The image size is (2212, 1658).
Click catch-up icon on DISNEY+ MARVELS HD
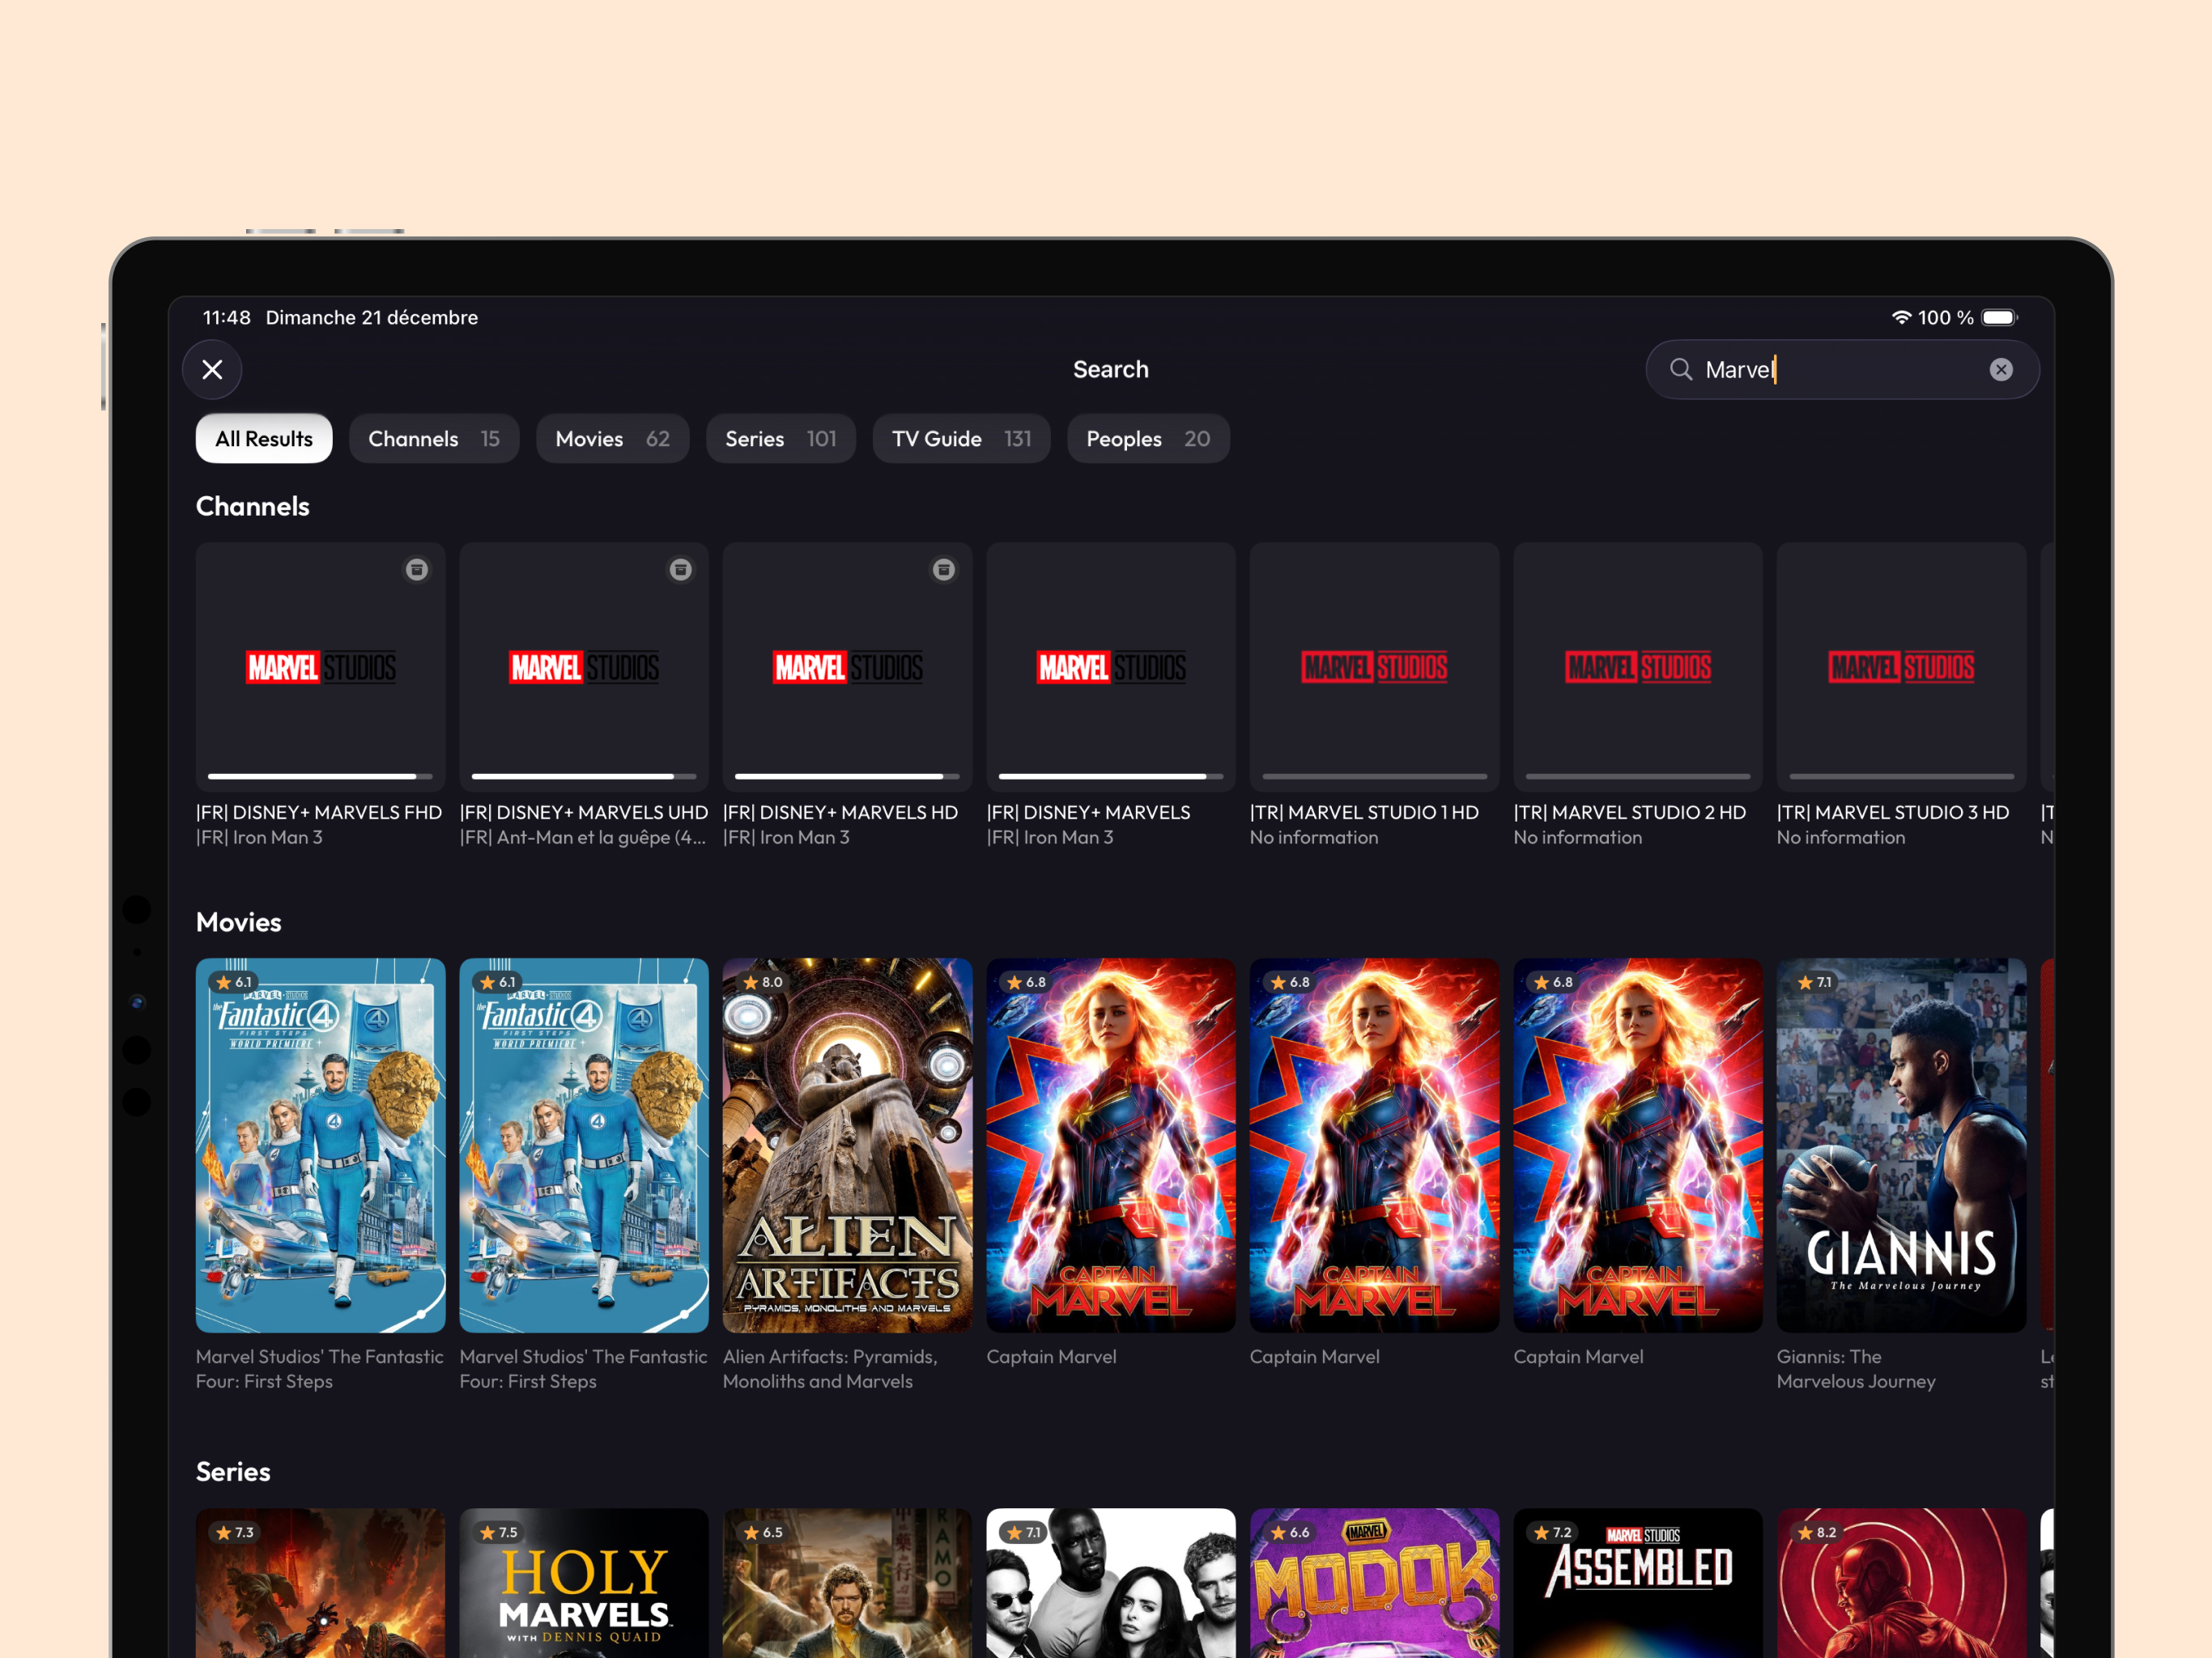[943, 570]
